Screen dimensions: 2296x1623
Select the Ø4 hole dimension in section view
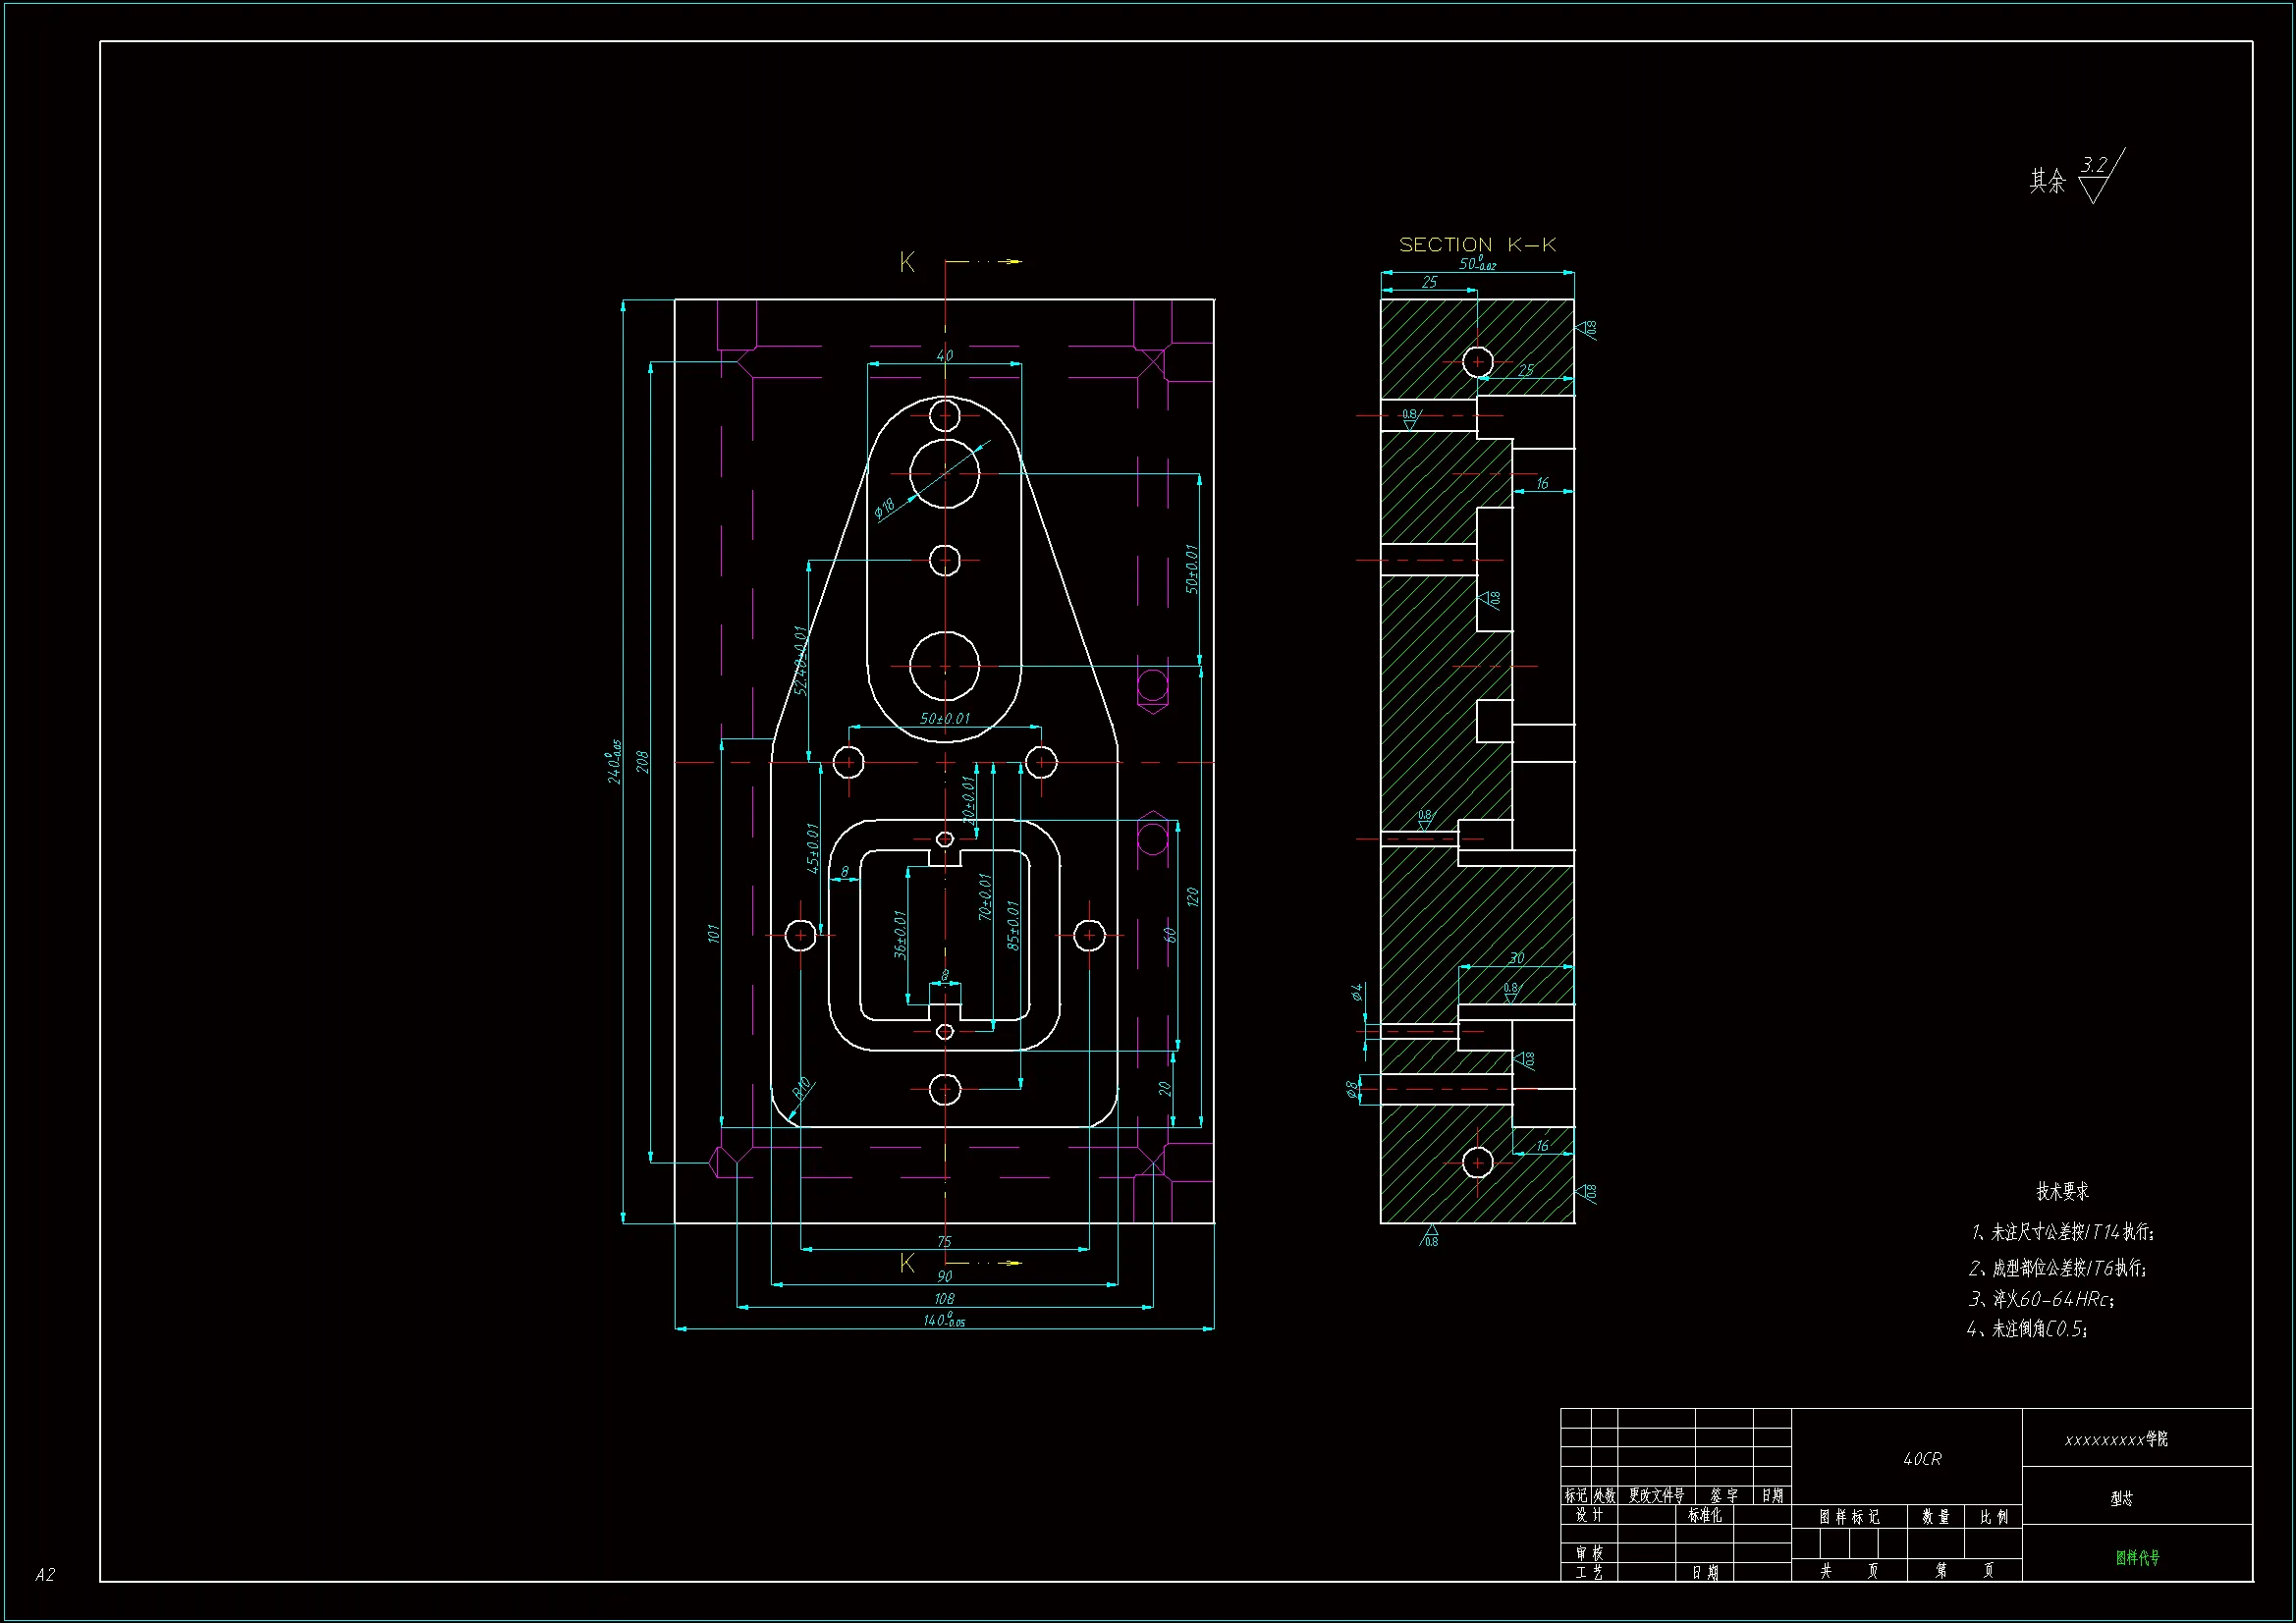pyautogui.click(x=1356, y=992)
